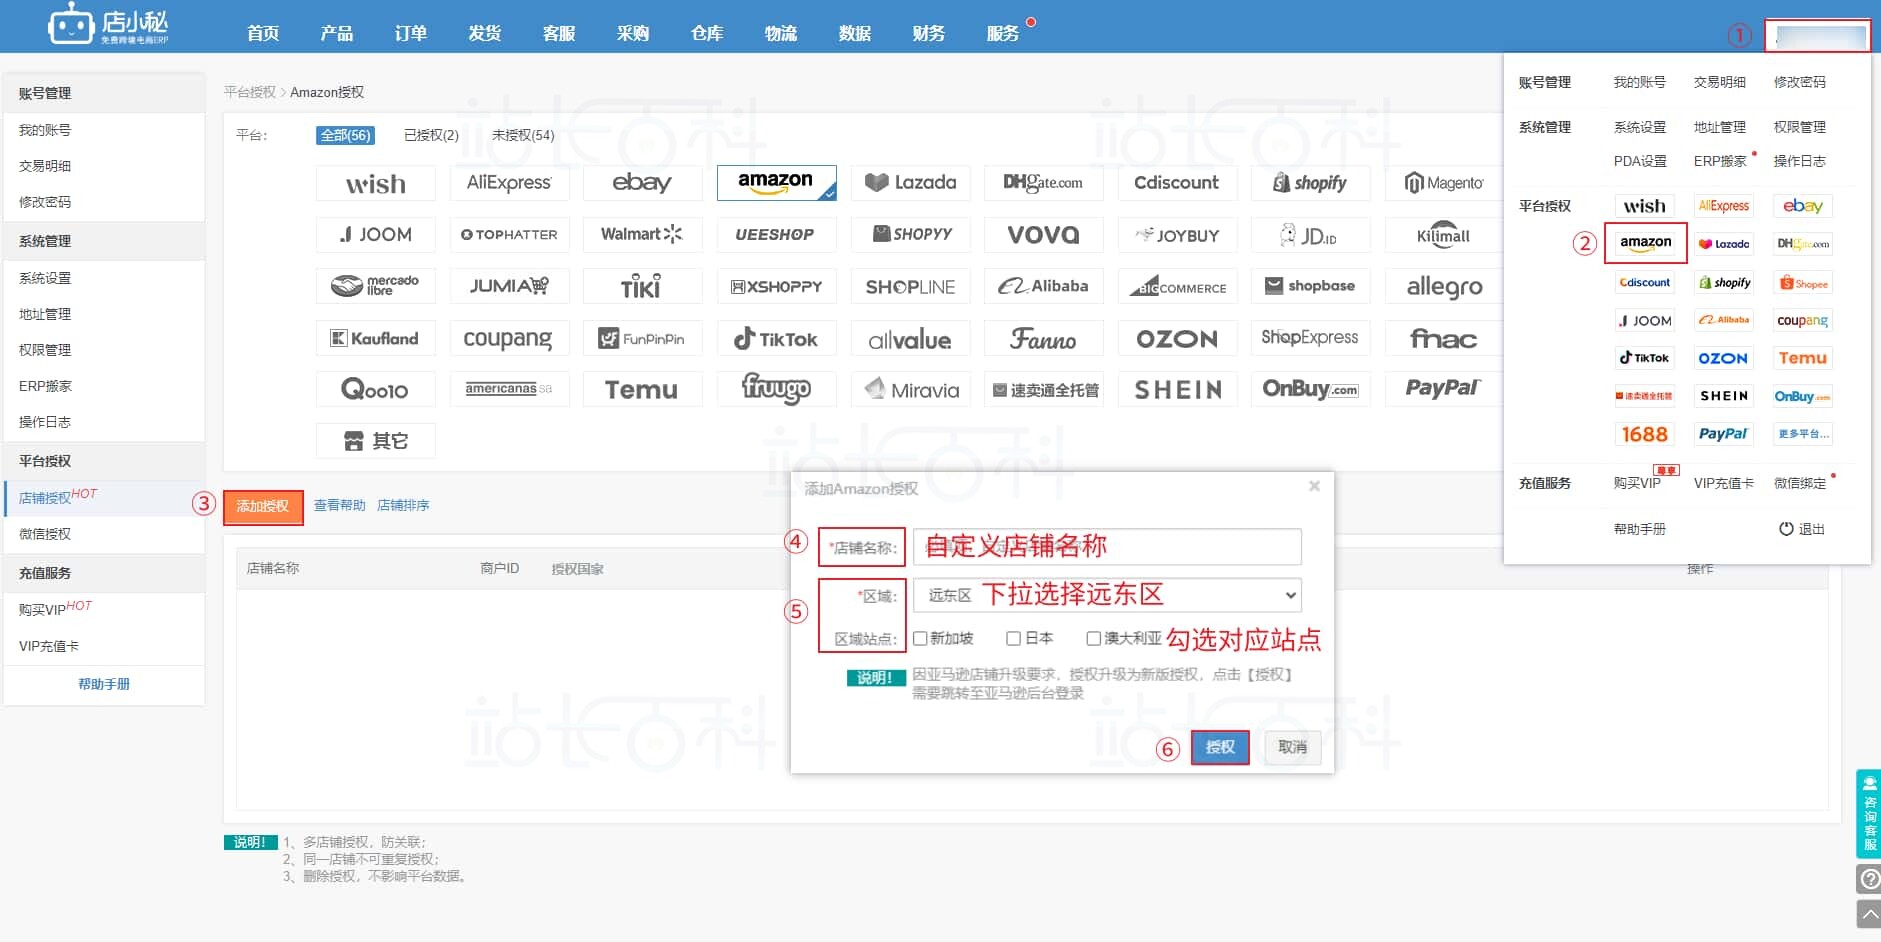
Task: Open the 首页 menu
Action: (263, 33)
